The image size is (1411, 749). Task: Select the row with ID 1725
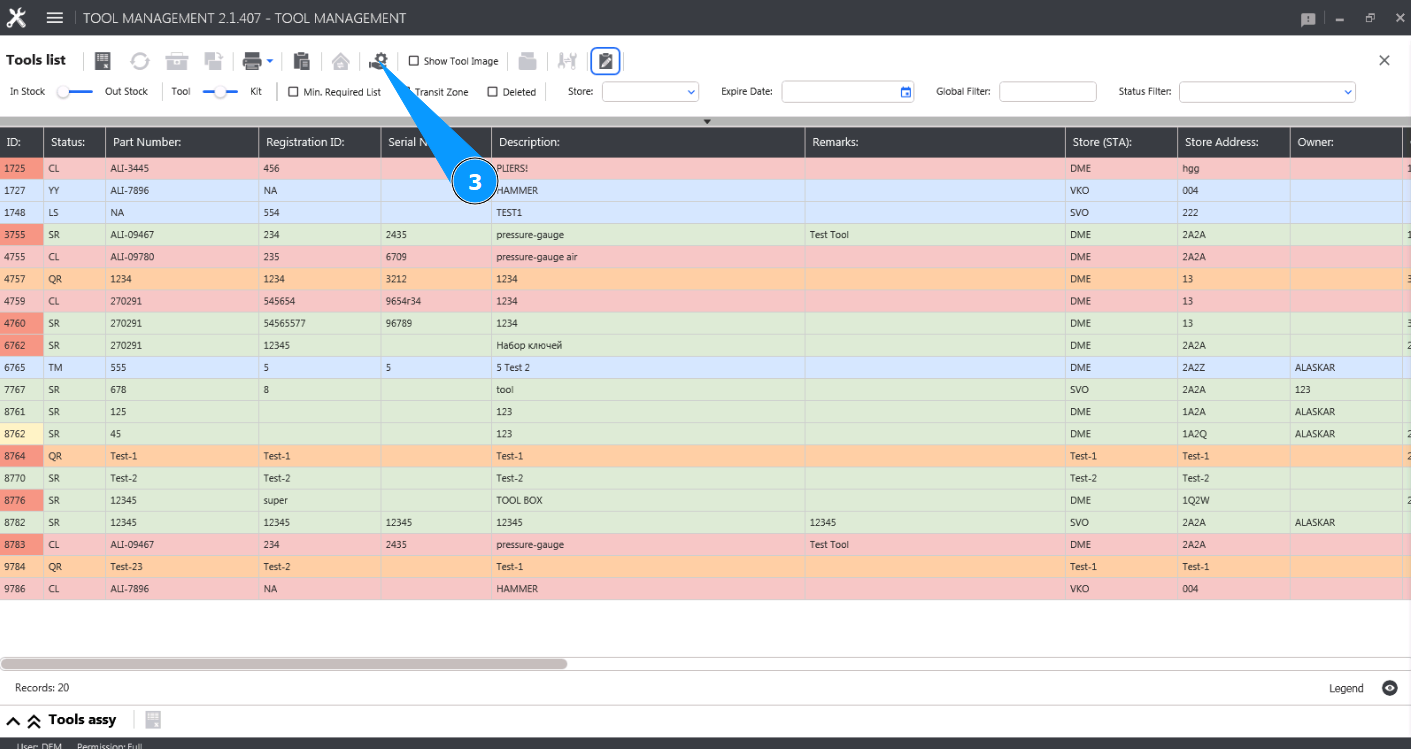(705, 169)
